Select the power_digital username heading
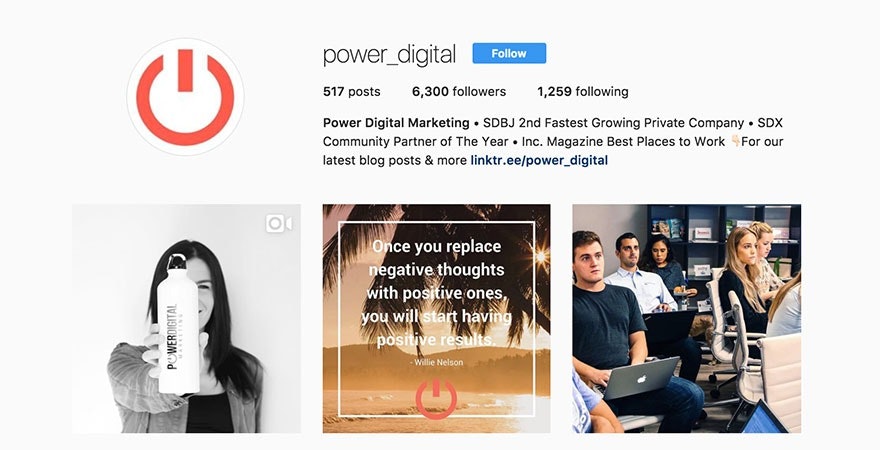 click(x=389, y=54)
